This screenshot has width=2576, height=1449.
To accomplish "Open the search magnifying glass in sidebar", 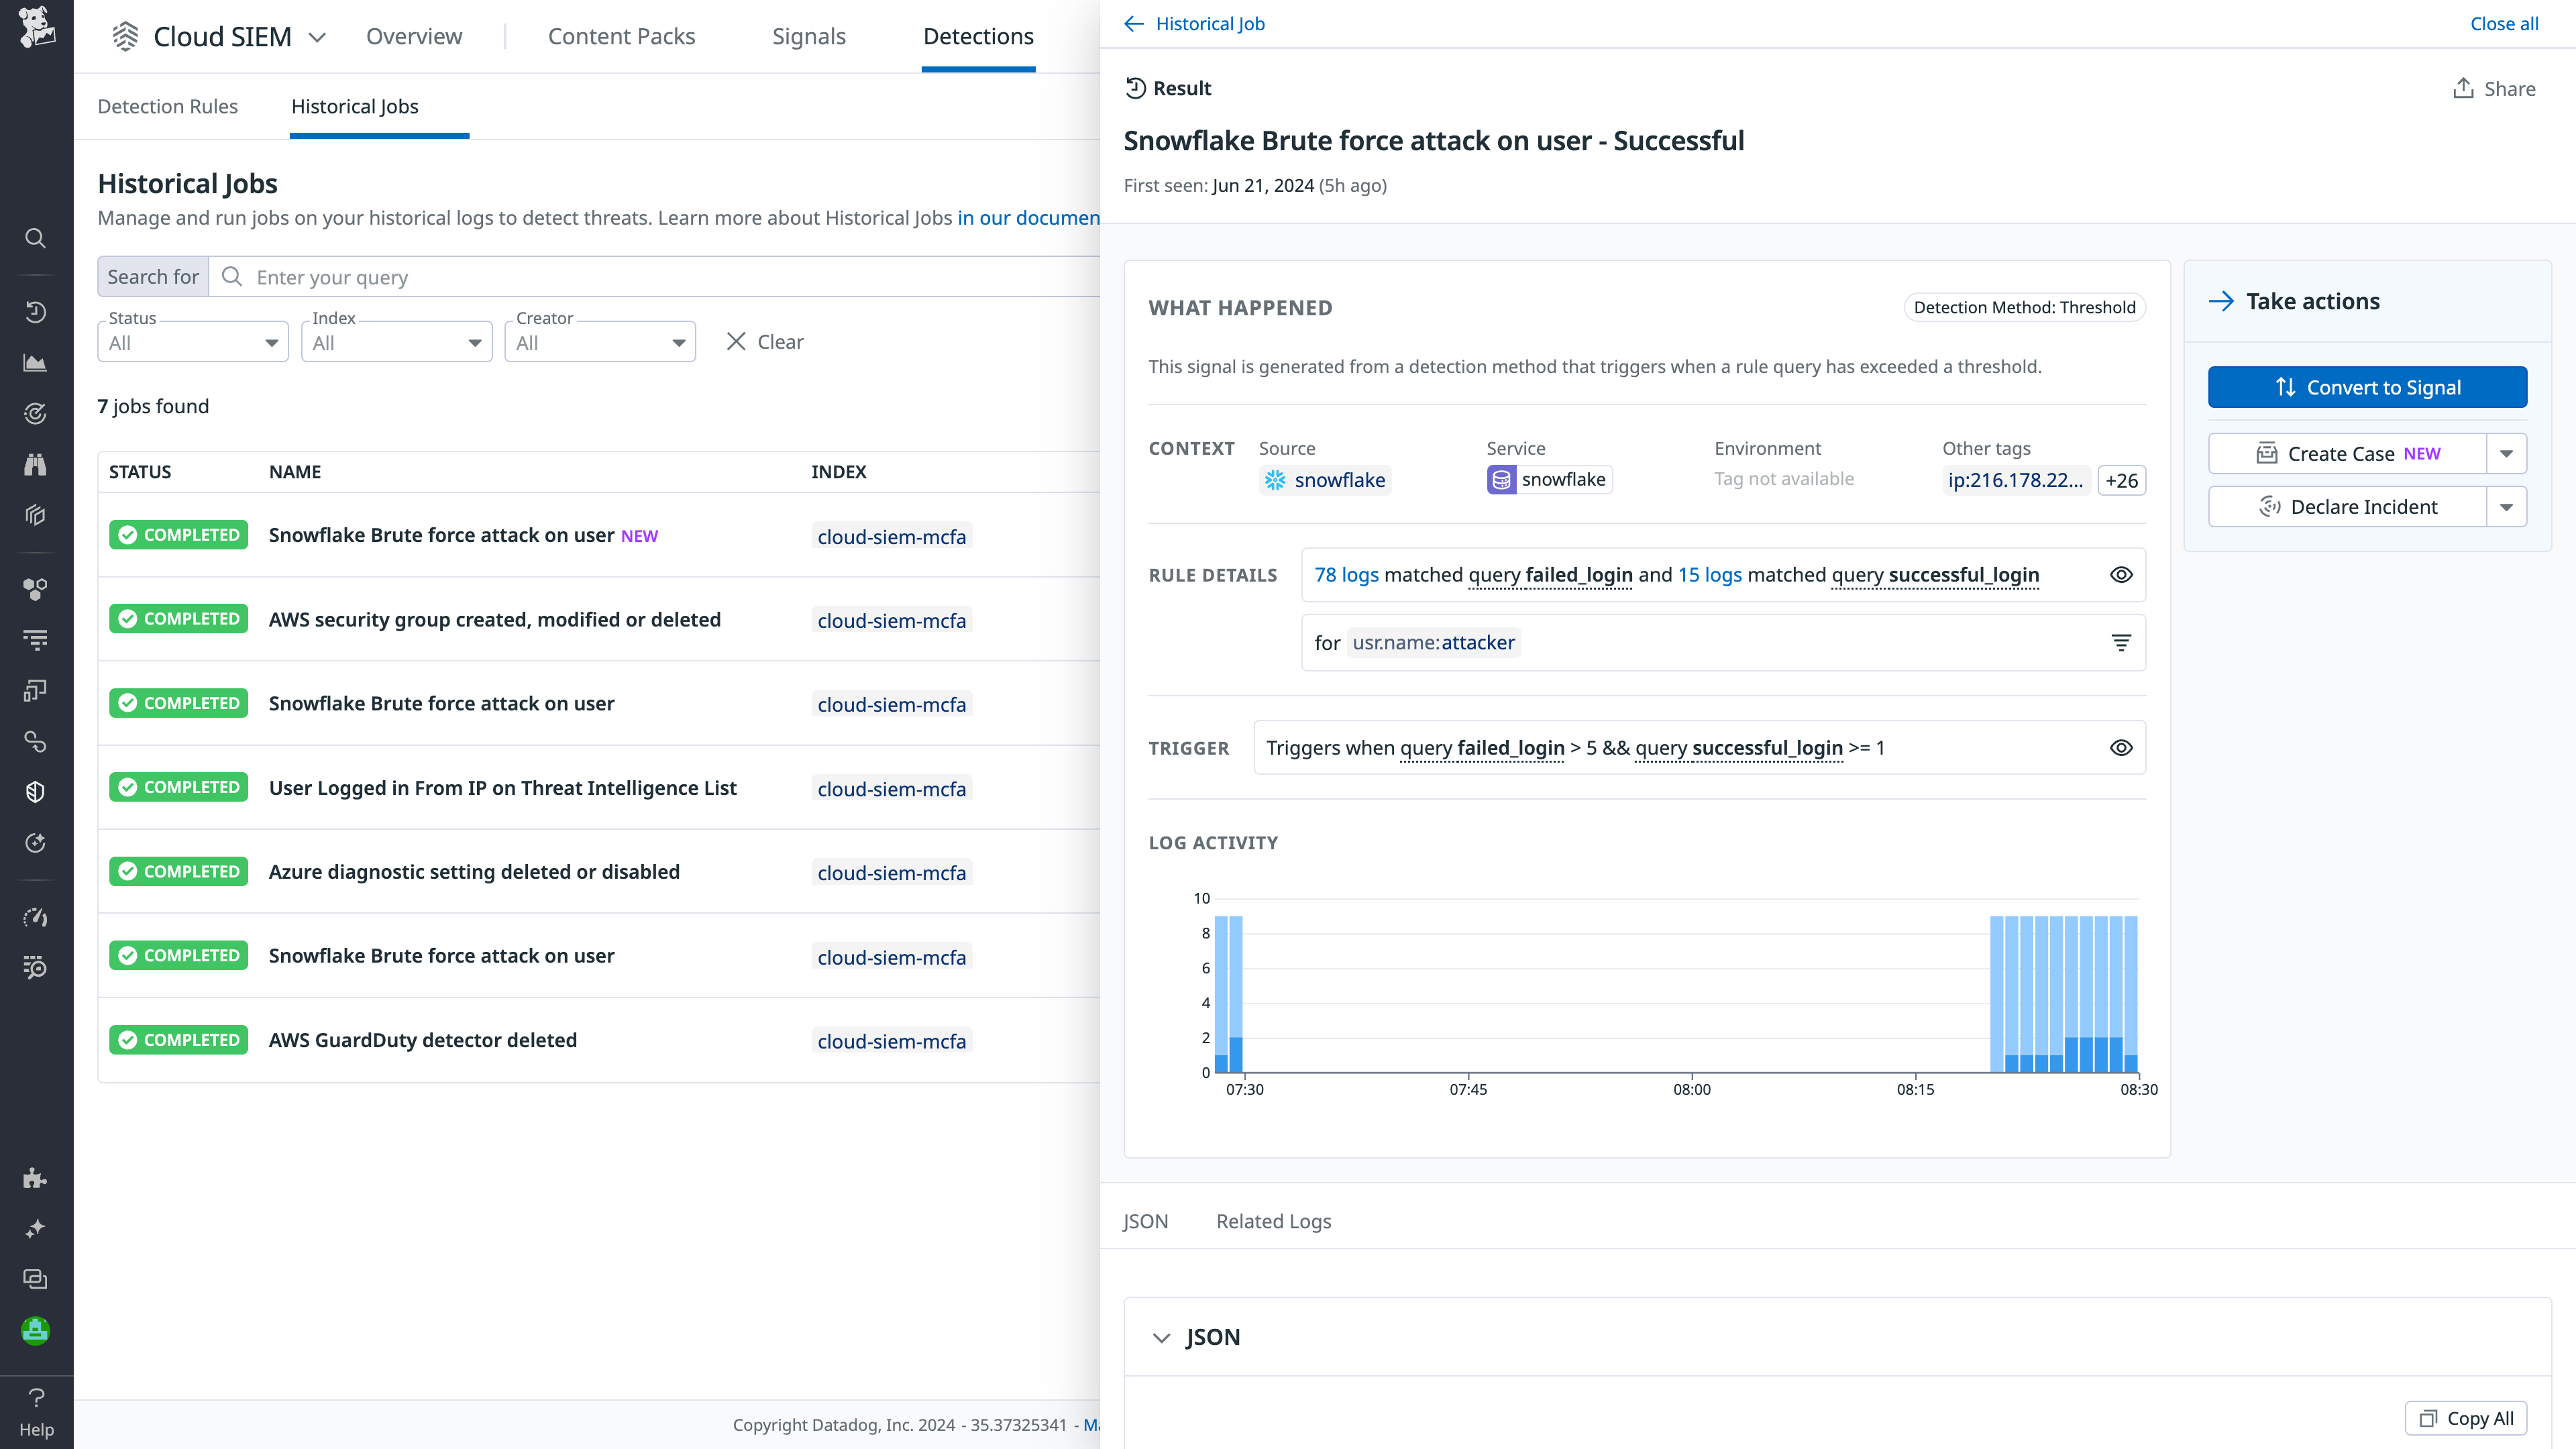I will coord(36,238).
